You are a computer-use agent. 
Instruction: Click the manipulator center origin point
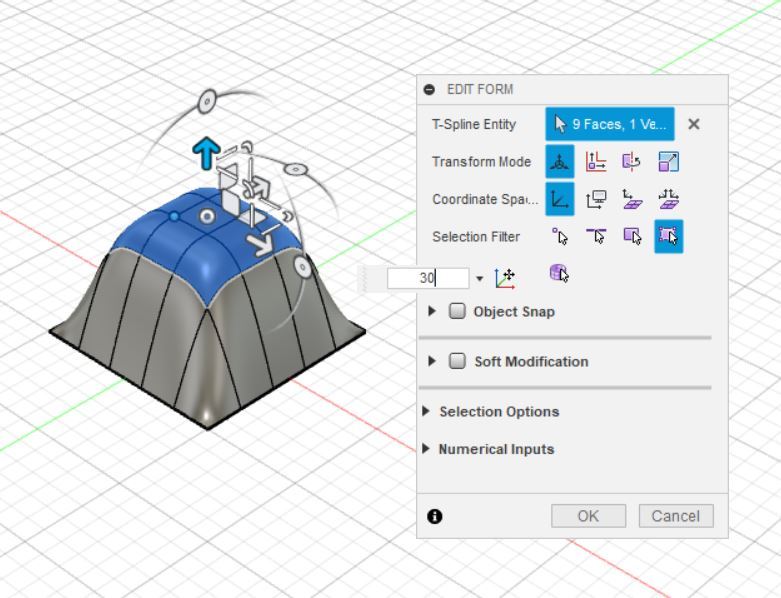pyautogui.click(x=207, y=217)
